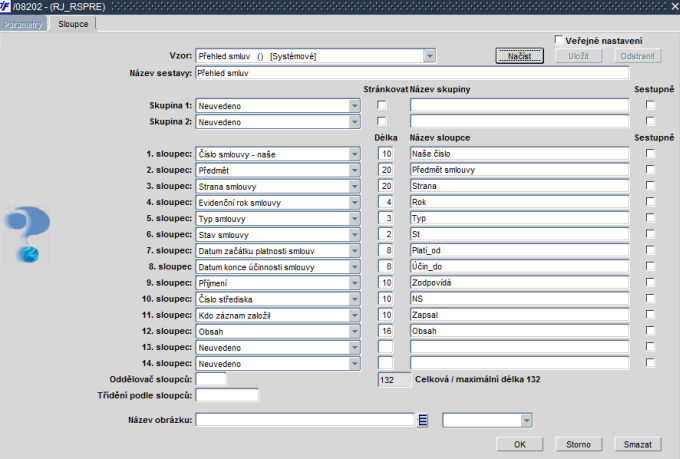
Task: Expand the 2. sloupec Předmět dropdown
Action: click(354, 170)
